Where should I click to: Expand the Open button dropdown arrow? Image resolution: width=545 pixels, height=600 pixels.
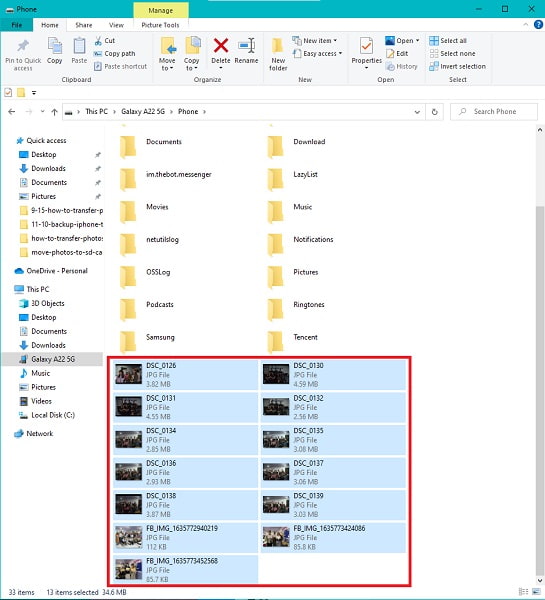tap(418, 41)
